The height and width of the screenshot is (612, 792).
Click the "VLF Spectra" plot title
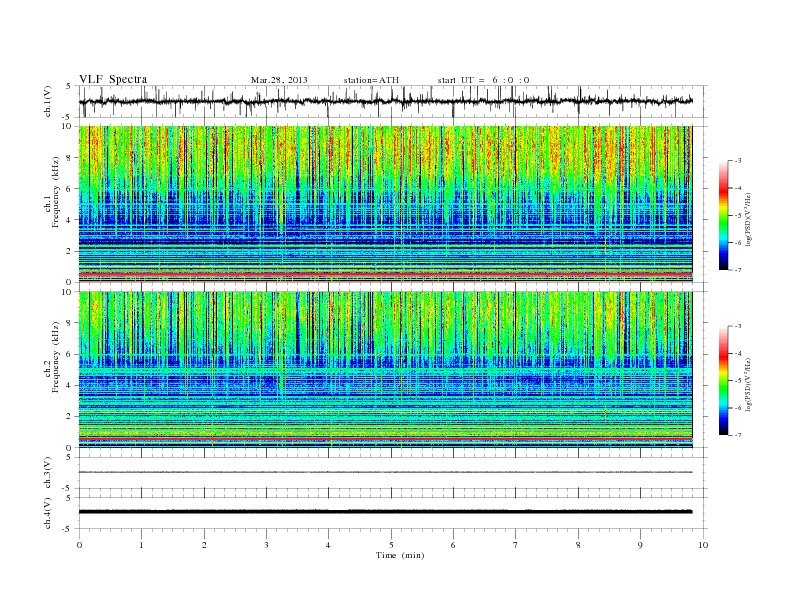113,79
